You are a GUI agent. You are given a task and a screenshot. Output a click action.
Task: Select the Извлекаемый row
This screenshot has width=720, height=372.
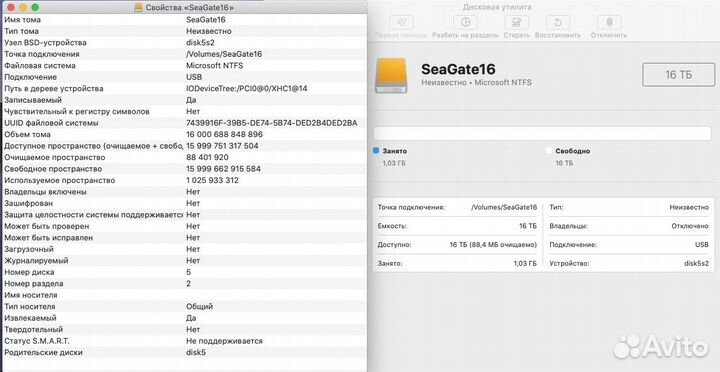(184, 318)
